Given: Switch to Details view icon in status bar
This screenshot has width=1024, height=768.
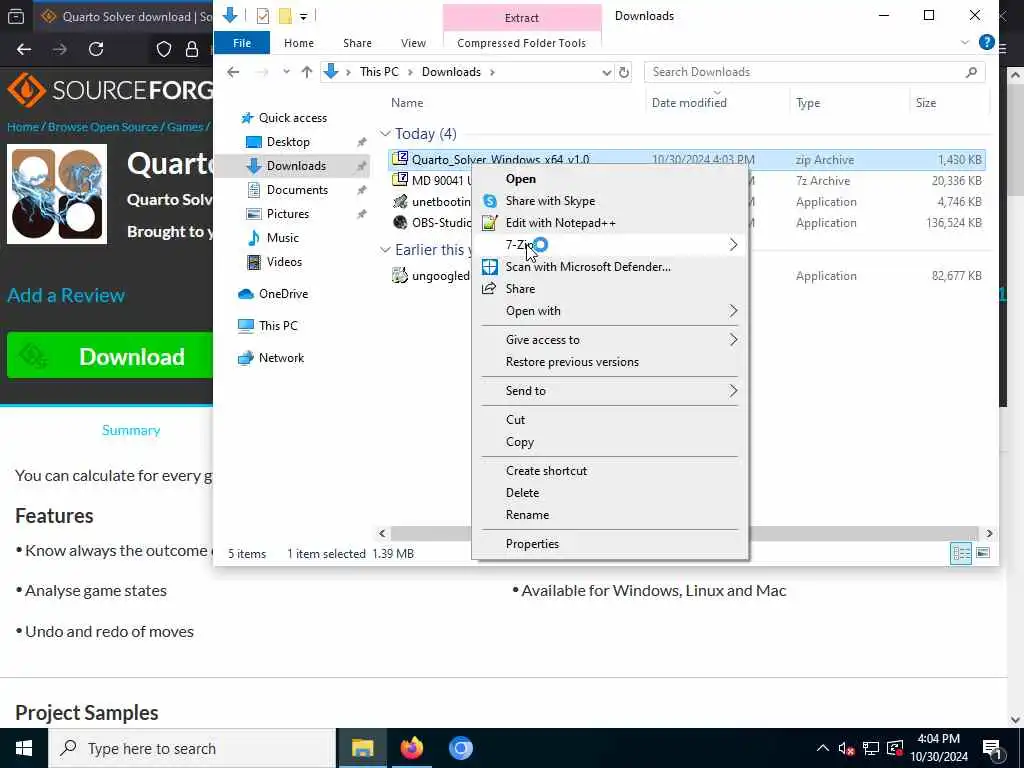Looking at the screenshot, I should pos(961,554).
